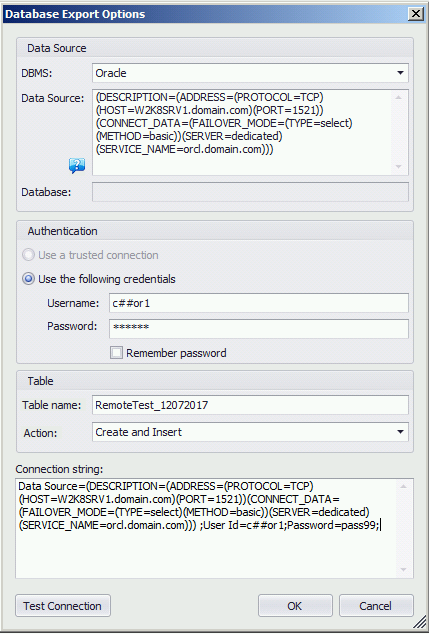The image size is (429, 634).
Task: Click the Test Connection button
Action: click(x=63, y=606)
